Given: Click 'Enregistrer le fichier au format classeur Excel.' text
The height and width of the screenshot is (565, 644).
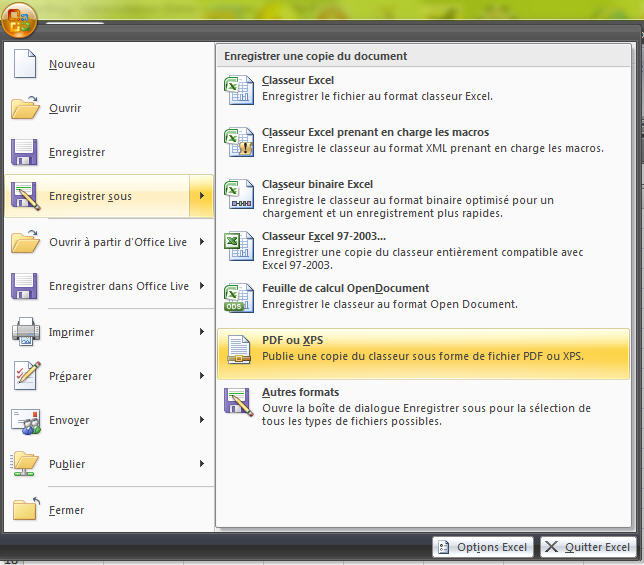Looking at the screenshot, I should [x=377, y=96].
